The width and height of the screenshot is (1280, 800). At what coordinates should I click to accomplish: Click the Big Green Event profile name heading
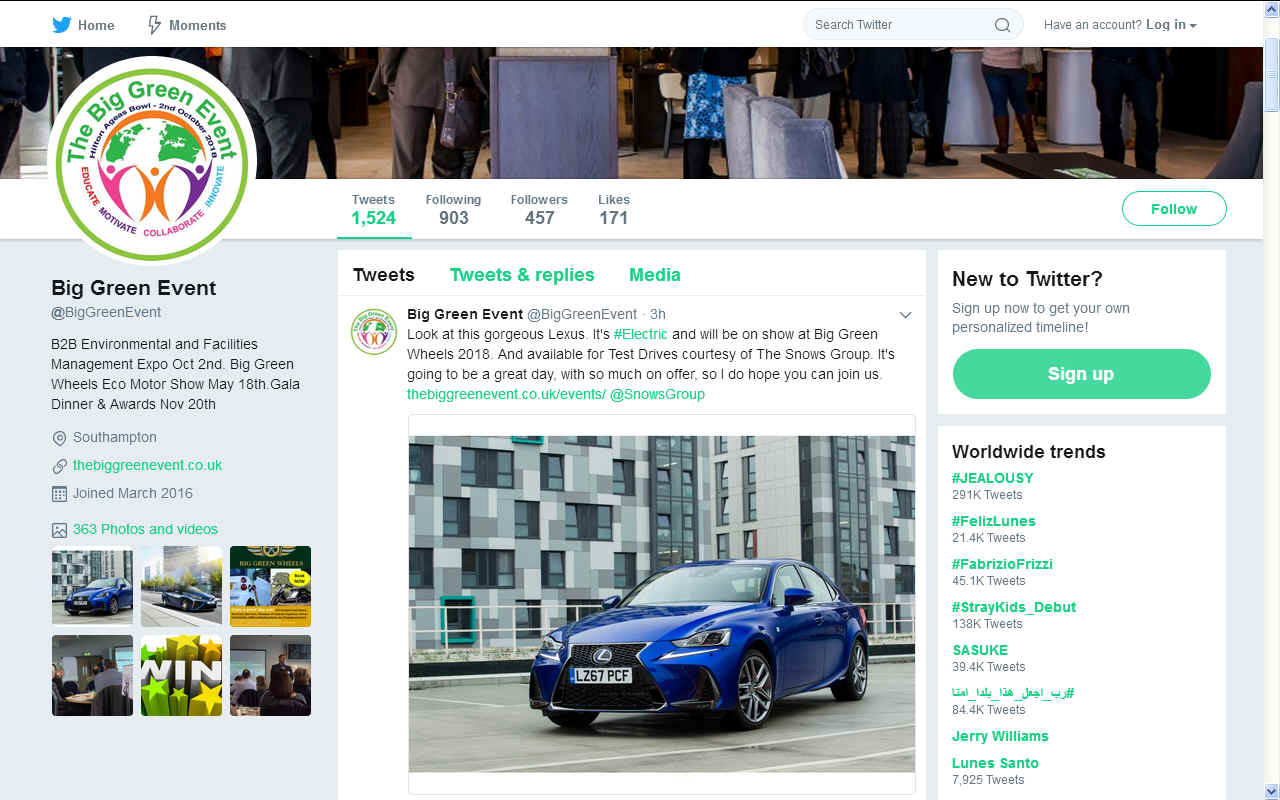(134, 288)
